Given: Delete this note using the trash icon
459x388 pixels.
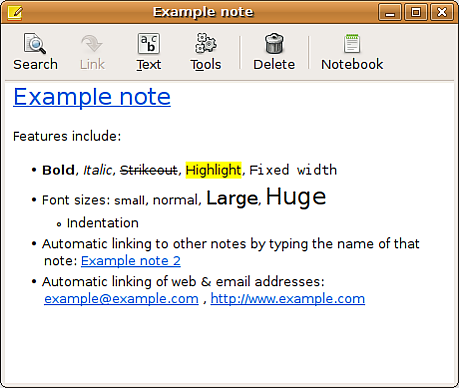Looking at the screenshot, I should coord(274,52).
